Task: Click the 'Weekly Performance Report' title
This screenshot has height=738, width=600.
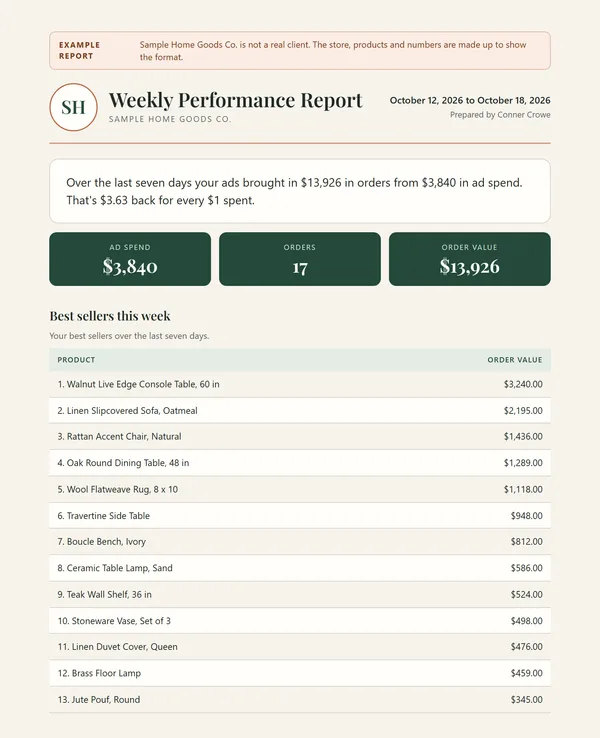Action: [235, 100]
